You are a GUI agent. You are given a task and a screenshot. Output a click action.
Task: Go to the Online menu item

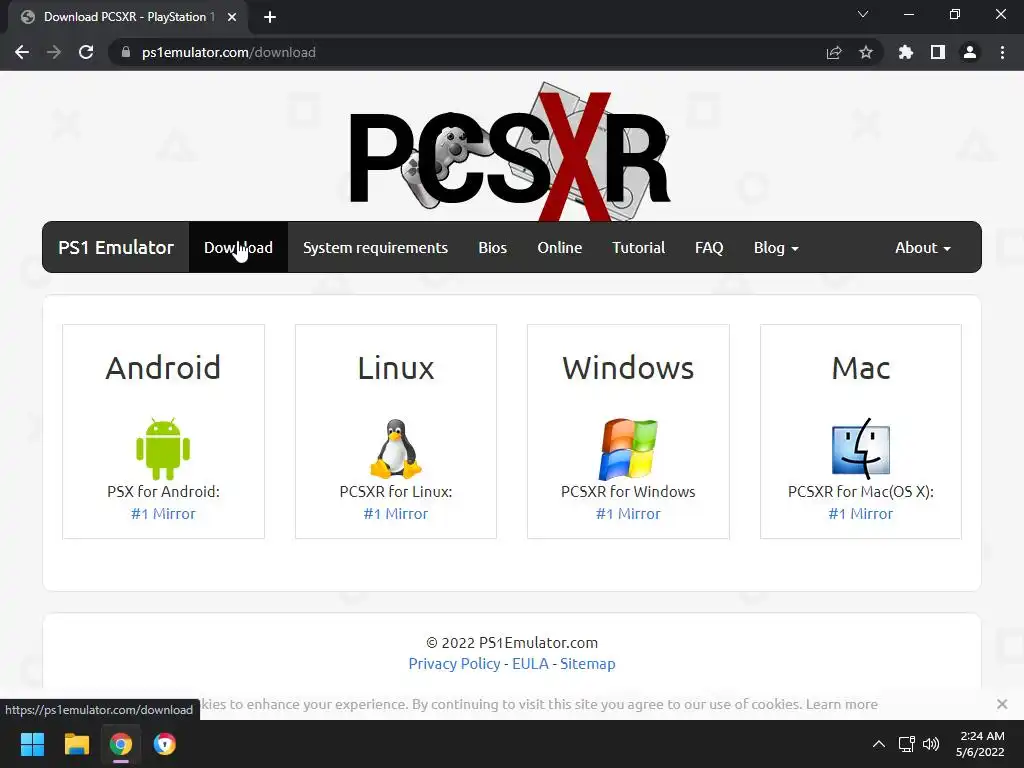pyautogui.click(x=560, y=248)
